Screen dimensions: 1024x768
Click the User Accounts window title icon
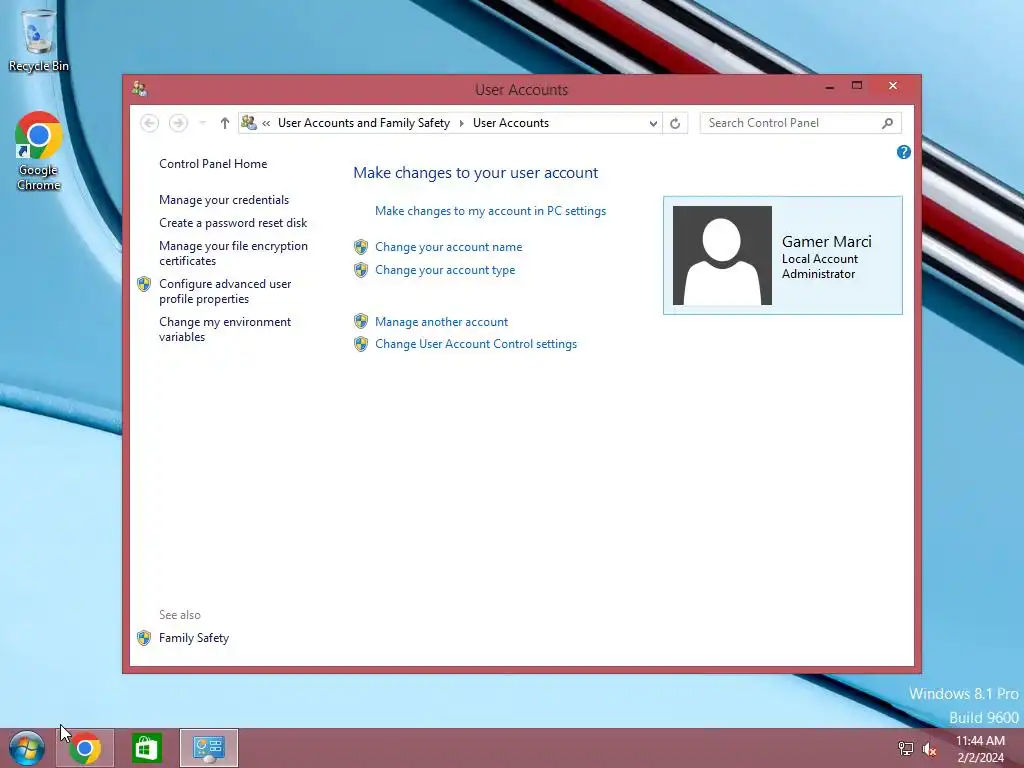139,89
